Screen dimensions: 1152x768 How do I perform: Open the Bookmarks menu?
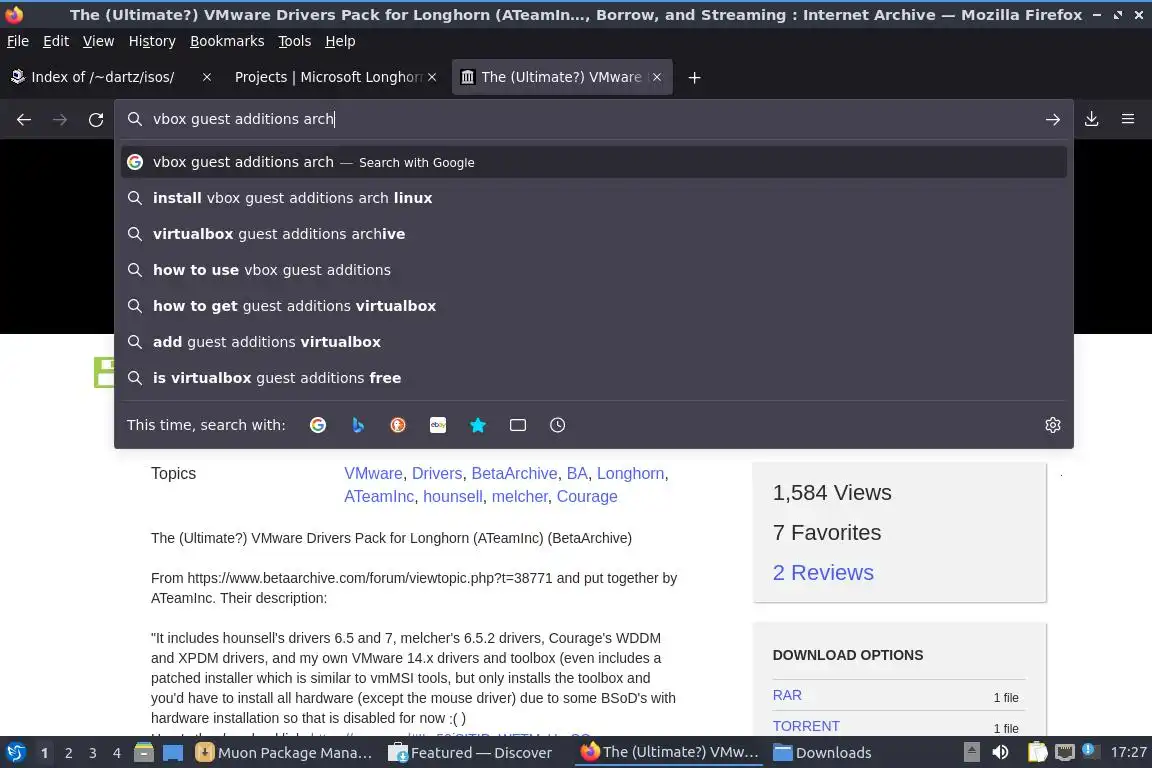[227, 41]
